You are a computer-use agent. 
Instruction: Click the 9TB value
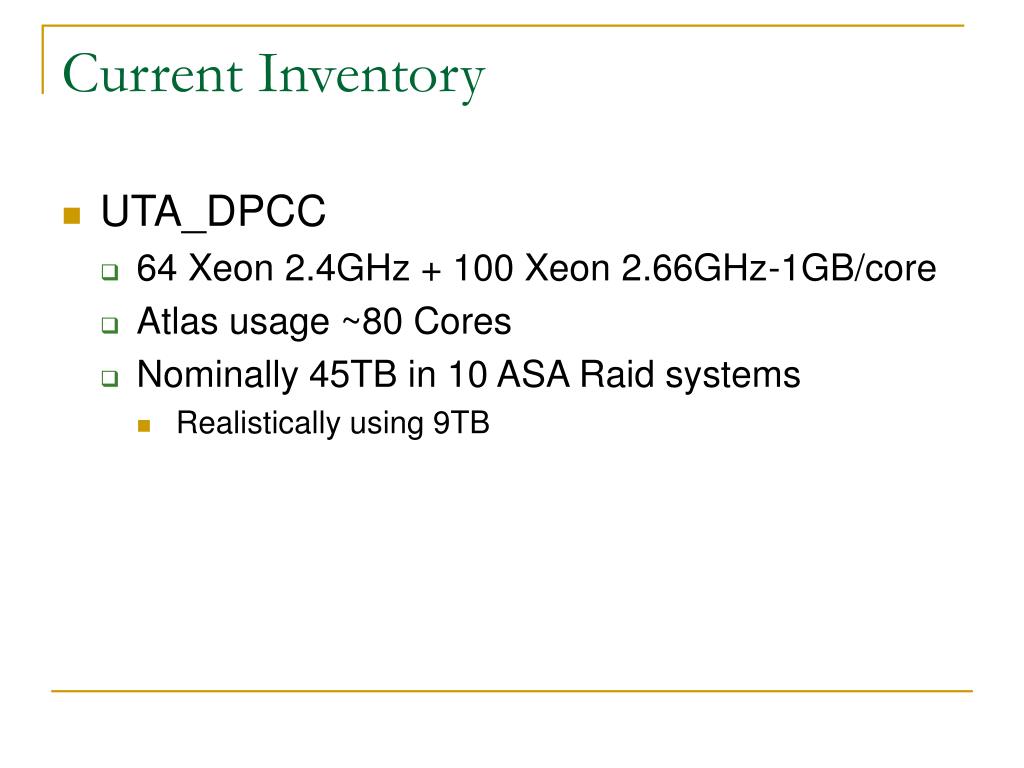coord(462,423)
